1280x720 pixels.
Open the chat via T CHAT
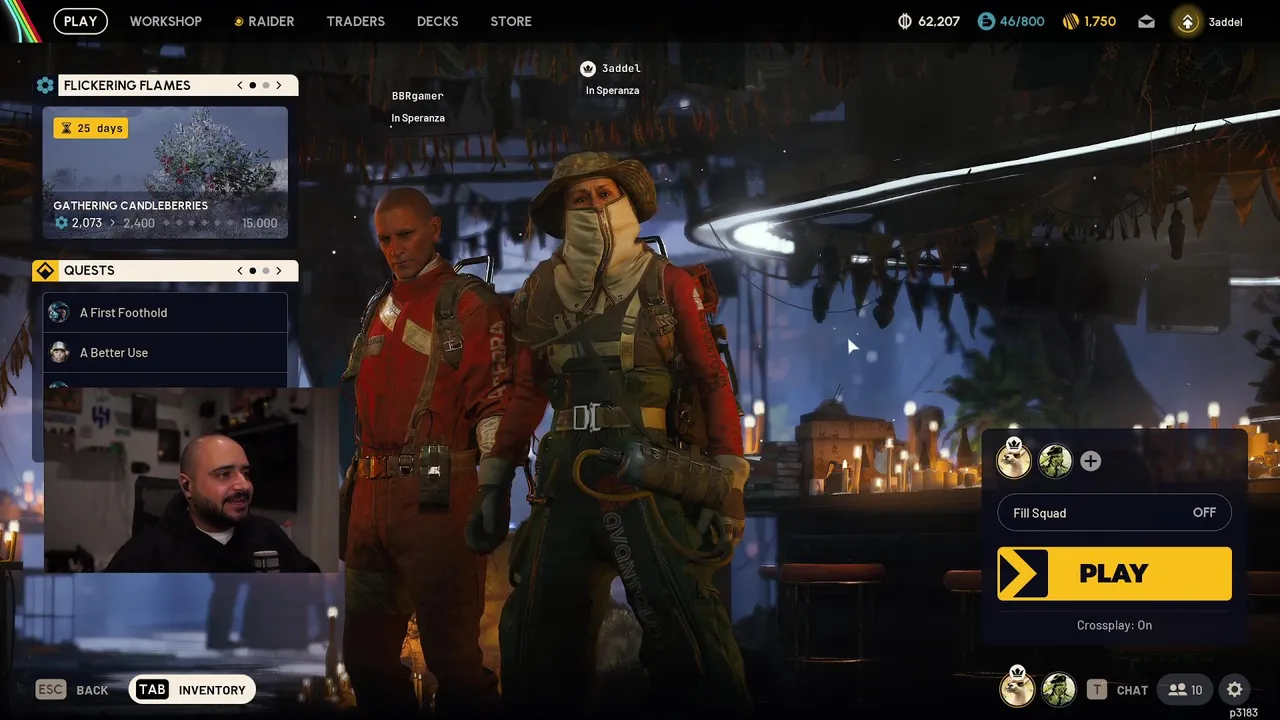(1118, 690)
